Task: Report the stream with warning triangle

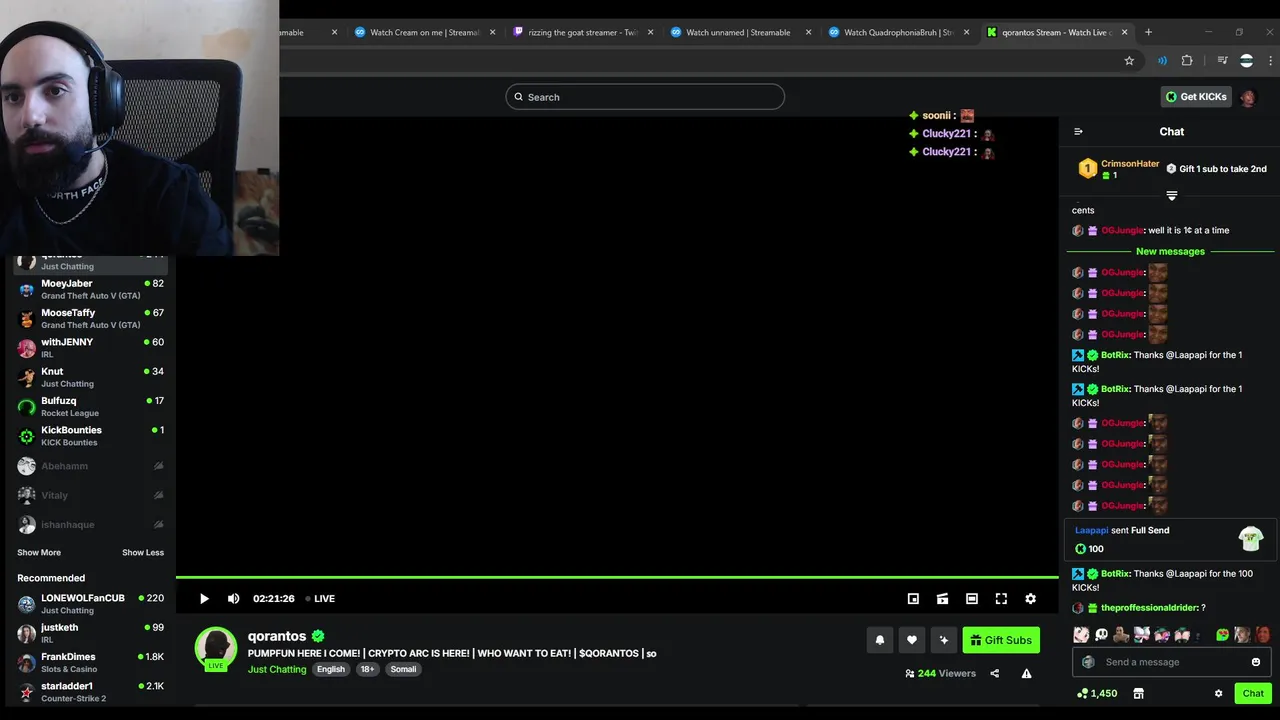Action: [1026, 674]
